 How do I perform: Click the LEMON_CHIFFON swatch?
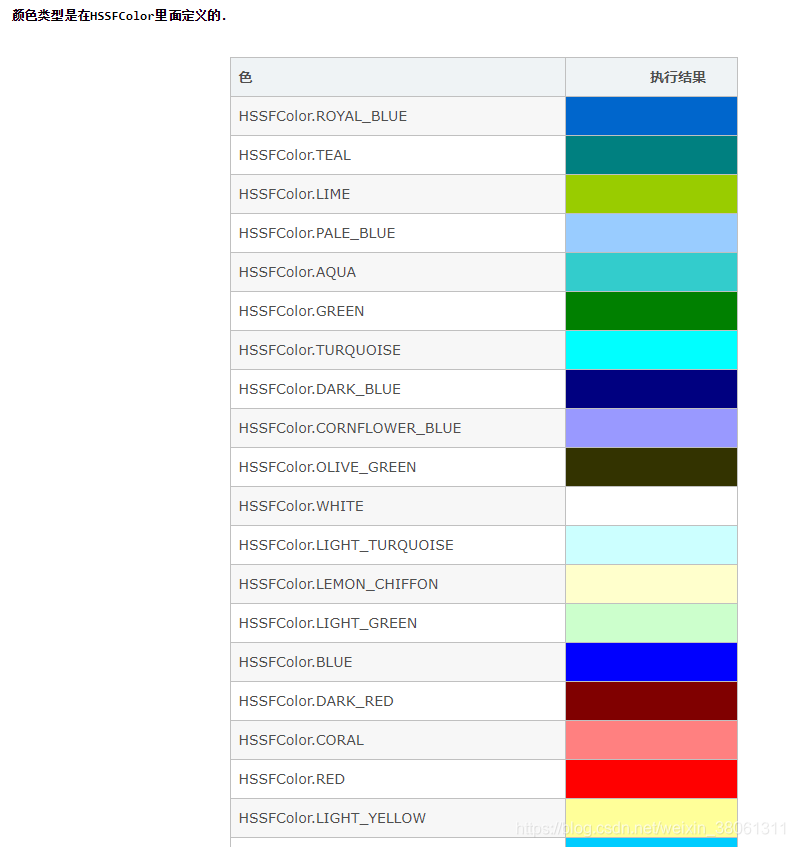click(x=651, y=584)
